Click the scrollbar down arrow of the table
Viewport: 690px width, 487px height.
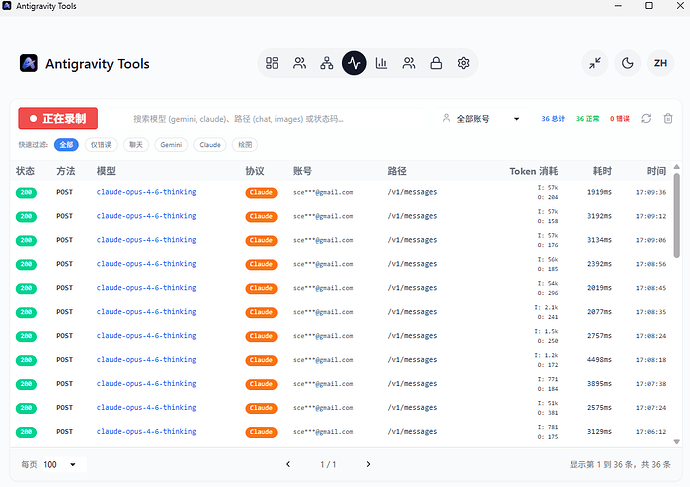677,442
